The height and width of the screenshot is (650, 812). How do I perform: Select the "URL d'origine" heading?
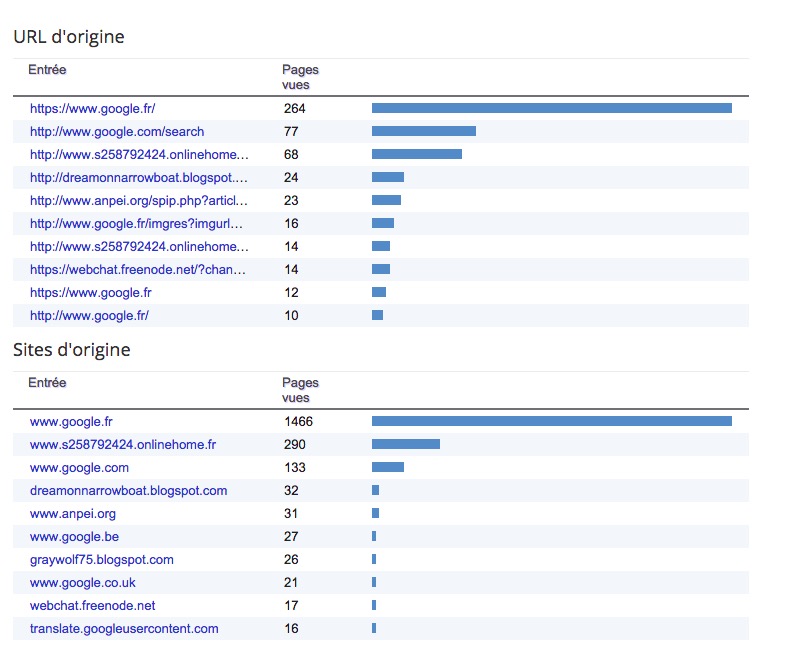(69, 37)
